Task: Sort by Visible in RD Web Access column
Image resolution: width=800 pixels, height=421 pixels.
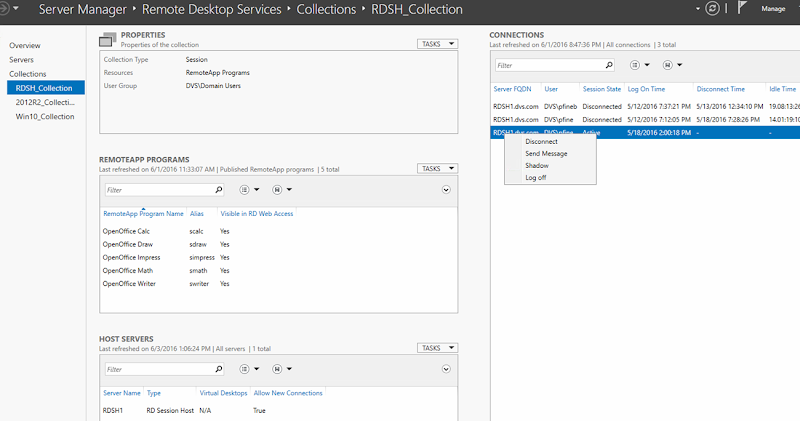Action: tap(257, 214)
